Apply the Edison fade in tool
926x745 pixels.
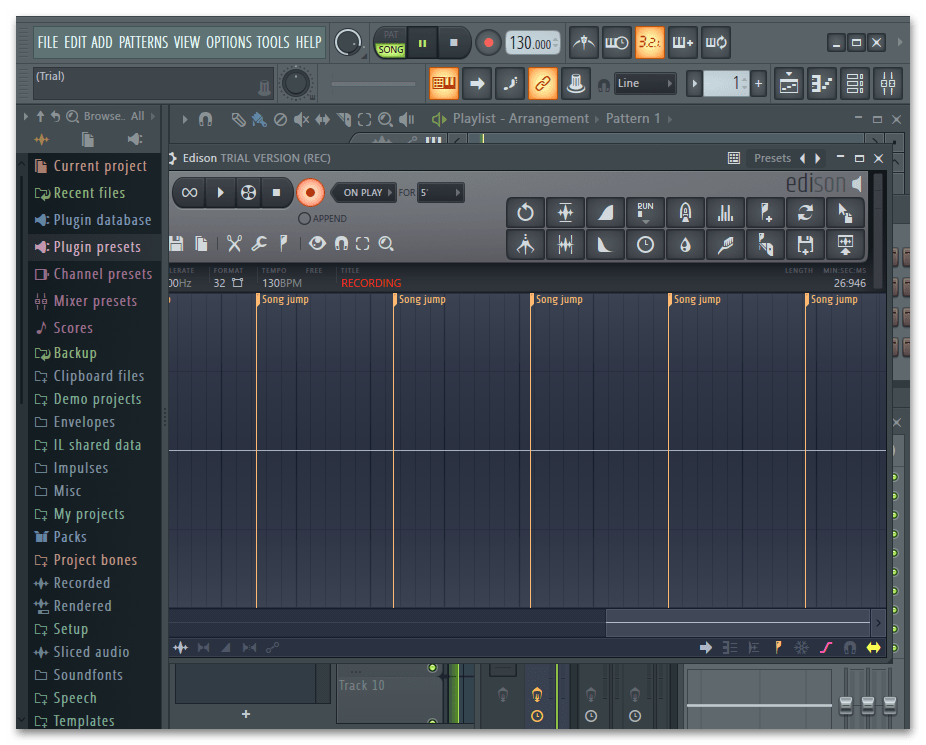(605, 213)
